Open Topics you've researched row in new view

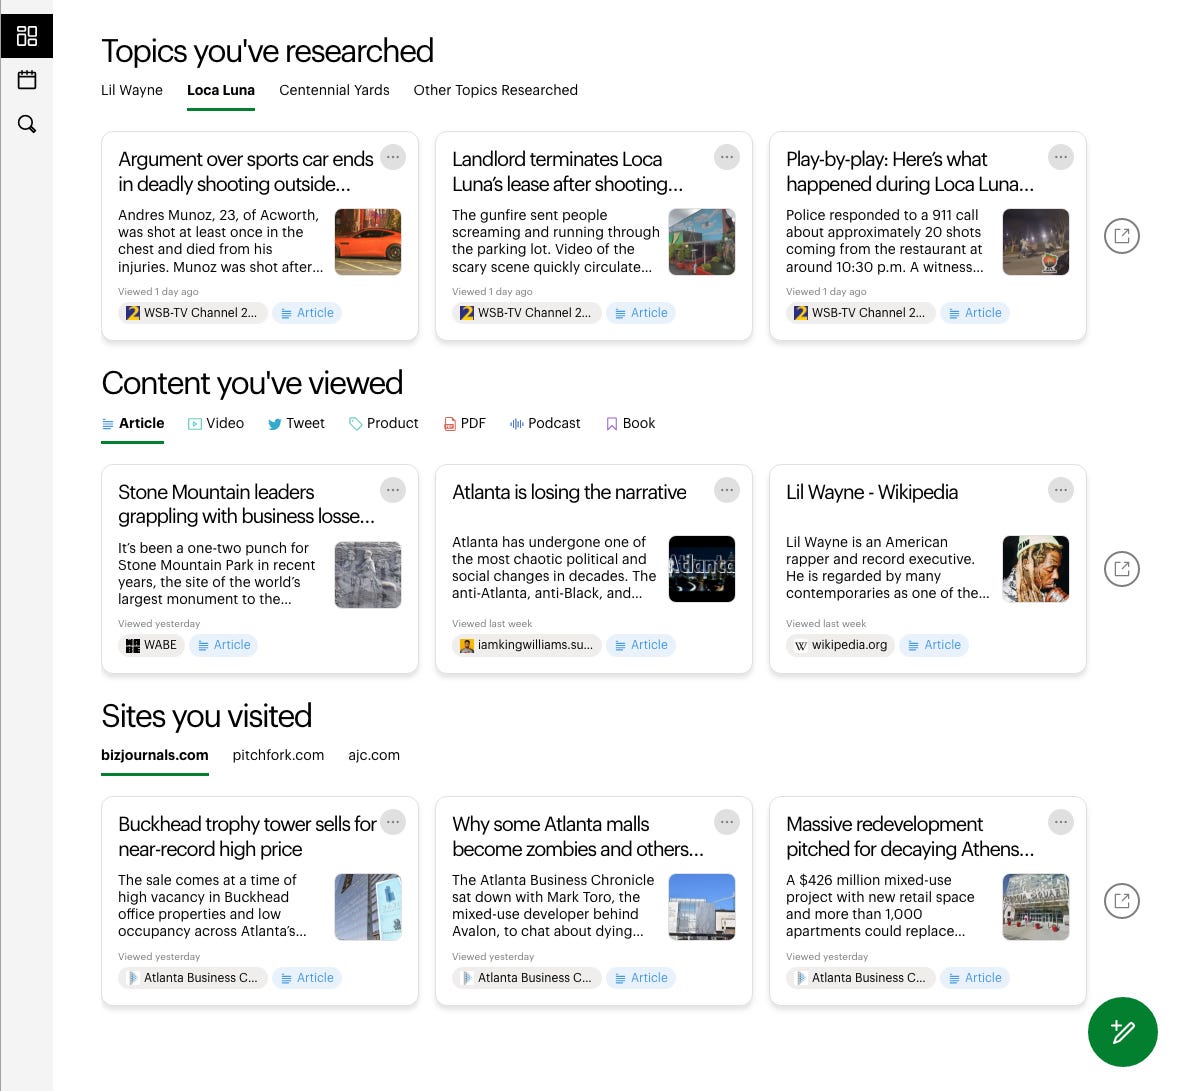pos(1122,236)
